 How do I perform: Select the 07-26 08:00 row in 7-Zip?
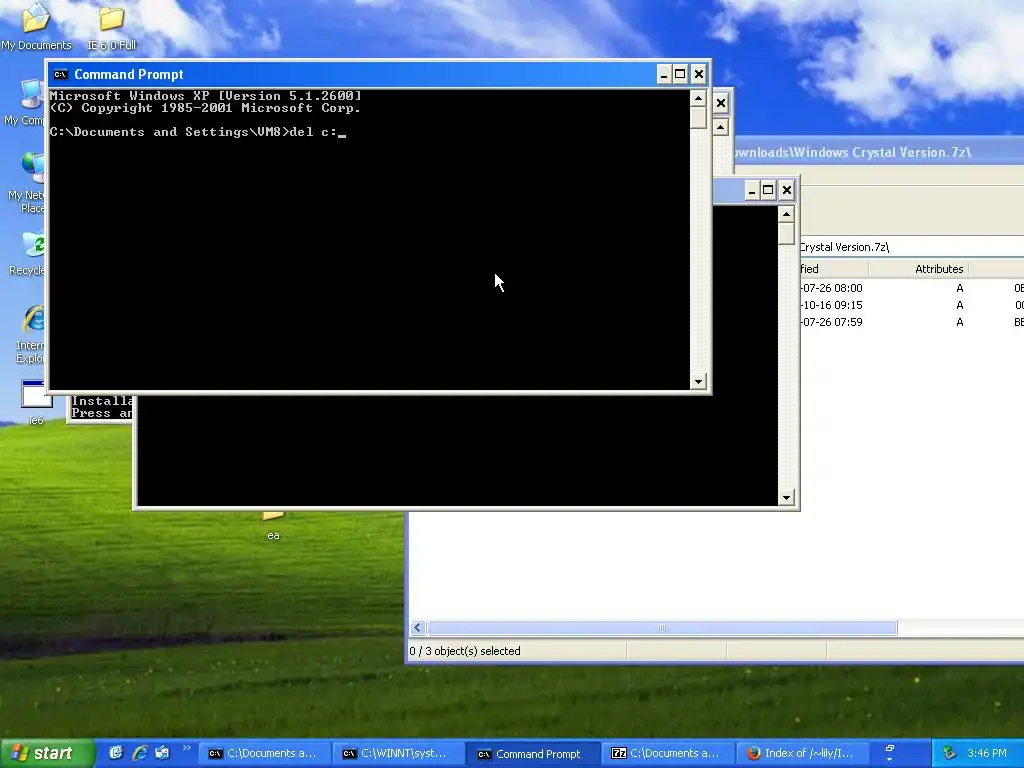(x=912, y=288)
